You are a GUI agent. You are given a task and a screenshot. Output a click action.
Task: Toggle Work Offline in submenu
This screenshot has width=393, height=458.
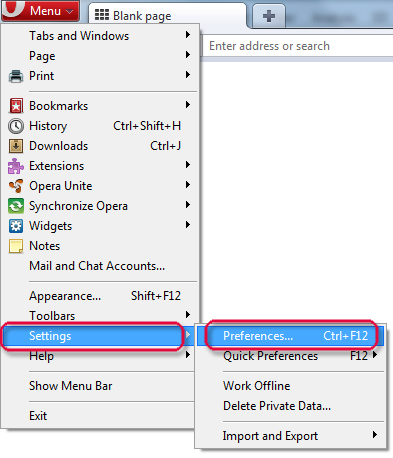coord(290,386)
